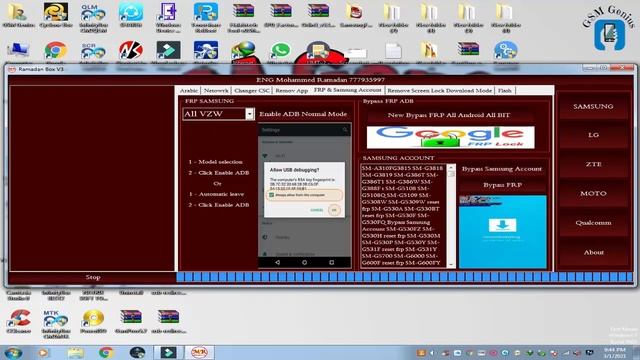Click the empty log panel on left
This screenshot has height=360, width=640.
[92, 178]
